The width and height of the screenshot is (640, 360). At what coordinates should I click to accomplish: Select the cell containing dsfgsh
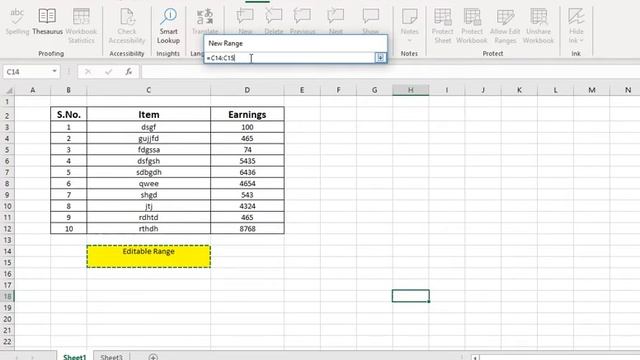(149, 161)
